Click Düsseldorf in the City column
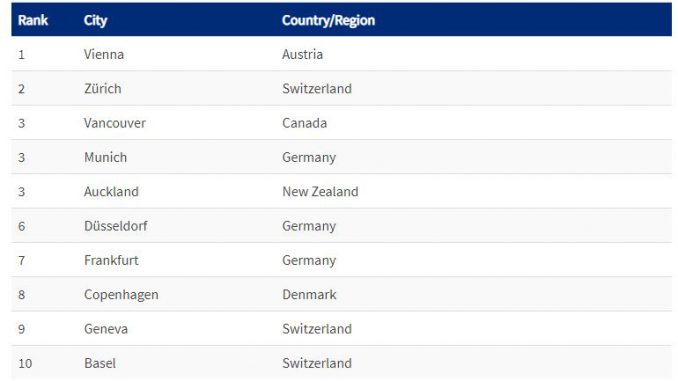 point(115,226)
